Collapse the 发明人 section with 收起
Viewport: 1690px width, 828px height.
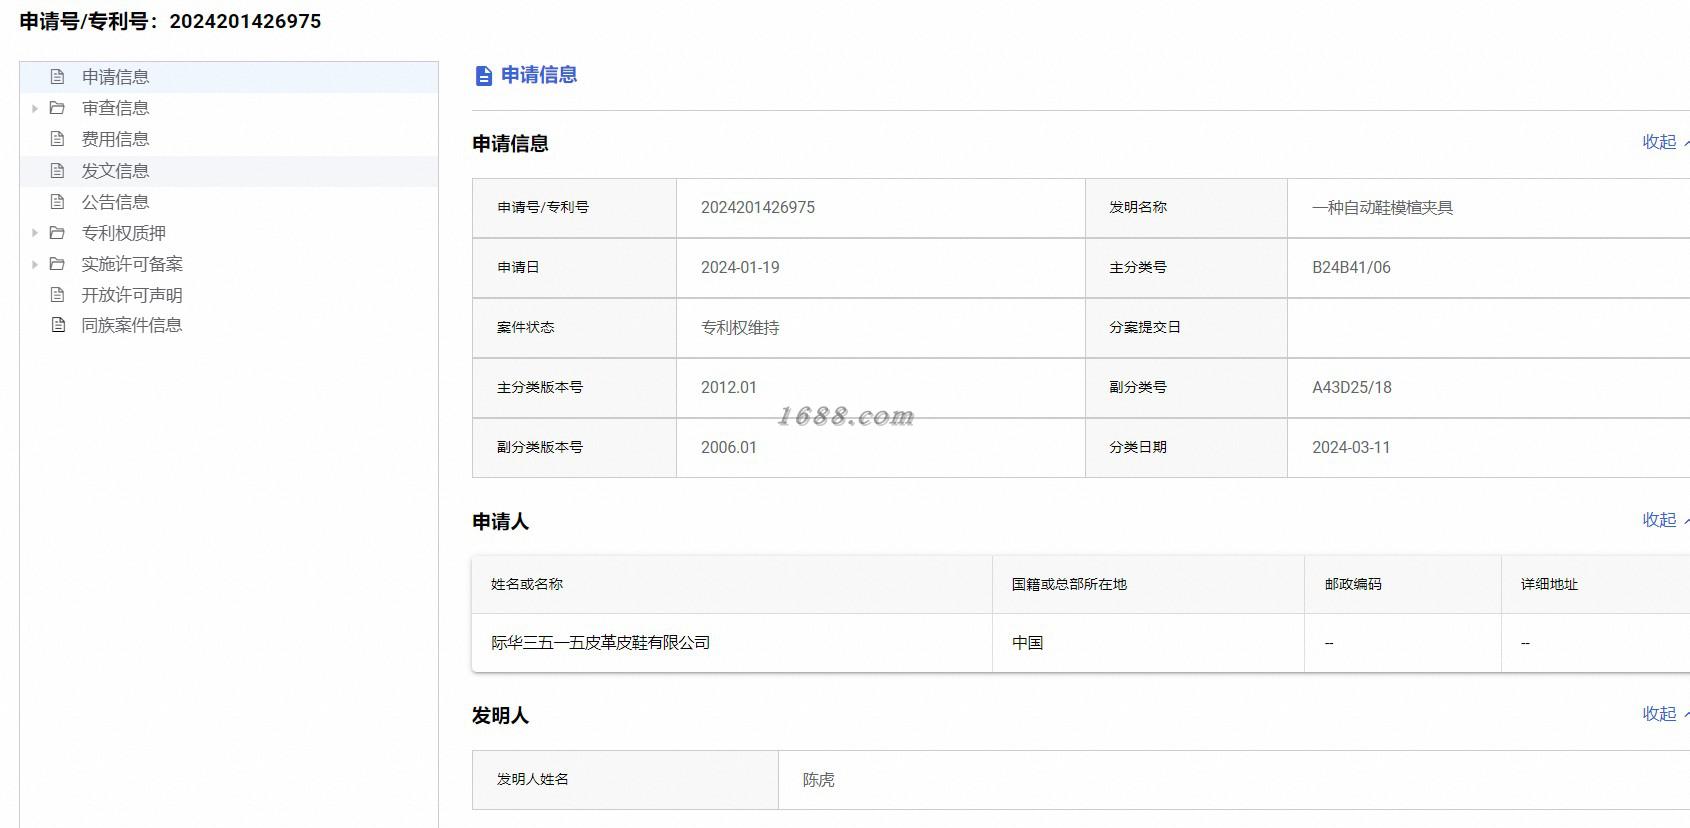click(x=1664, y=714)
